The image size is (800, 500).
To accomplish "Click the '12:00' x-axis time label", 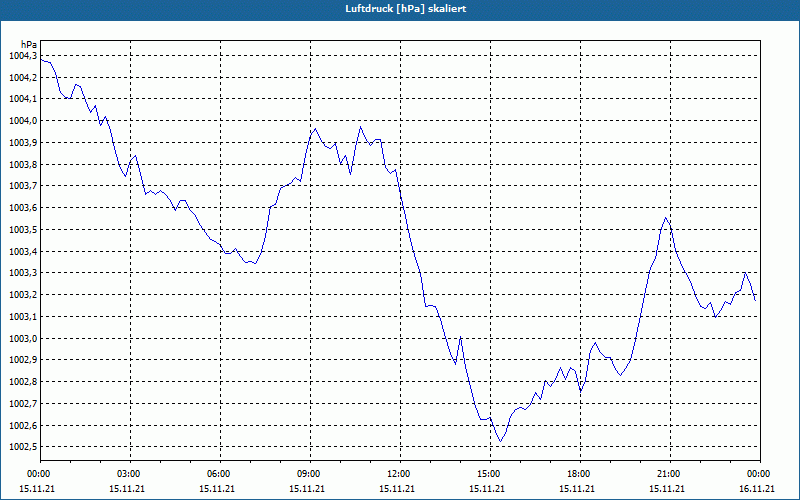I will (x=398, y=474).
